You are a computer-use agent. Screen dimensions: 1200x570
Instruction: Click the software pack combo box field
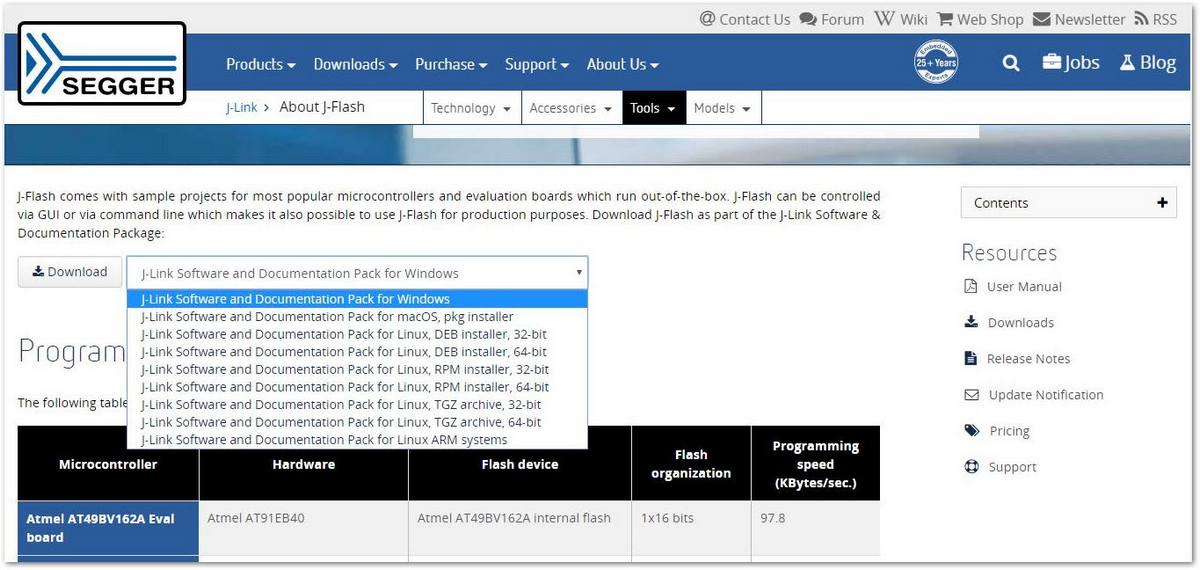pos(357,273)
